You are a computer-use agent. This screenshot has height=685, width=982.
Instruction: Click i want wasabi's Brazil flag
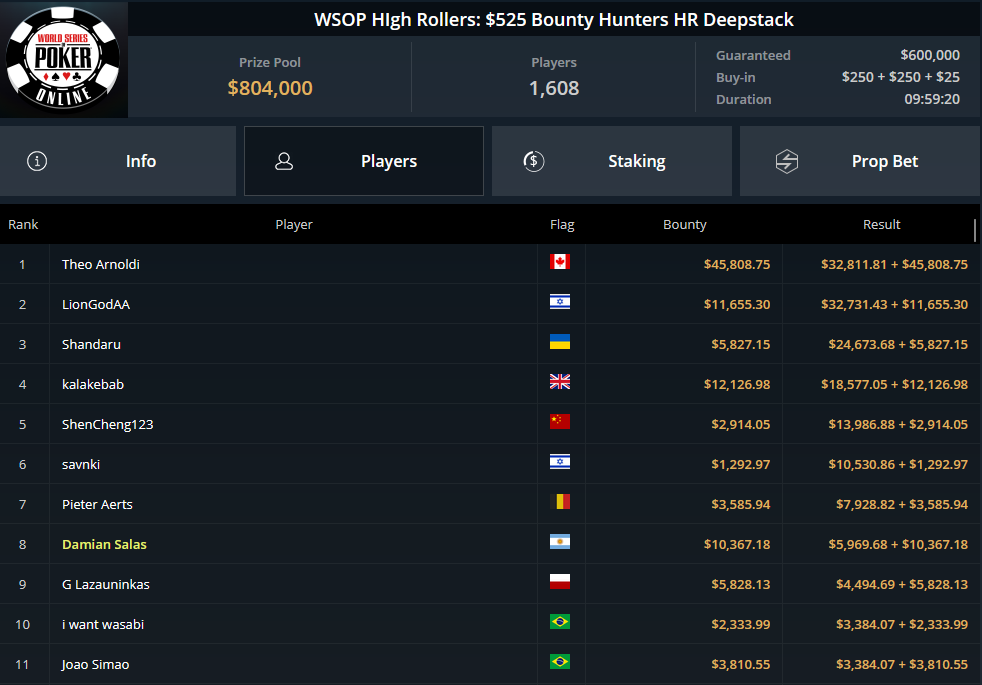(560, 622)
